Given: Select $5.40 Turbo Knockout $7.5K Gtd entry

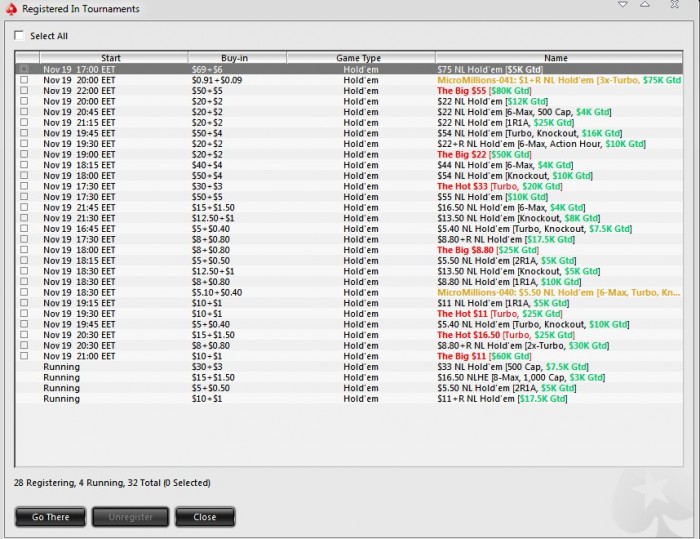Looking at the screenshot, I should 535,229.
